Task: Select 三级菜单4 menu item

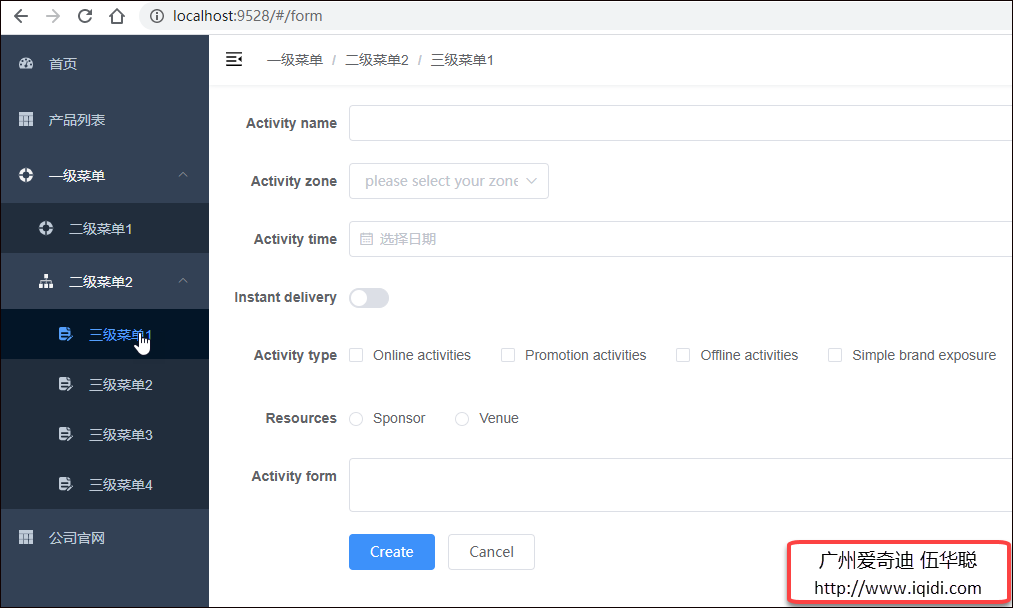Action: [105, 484]
